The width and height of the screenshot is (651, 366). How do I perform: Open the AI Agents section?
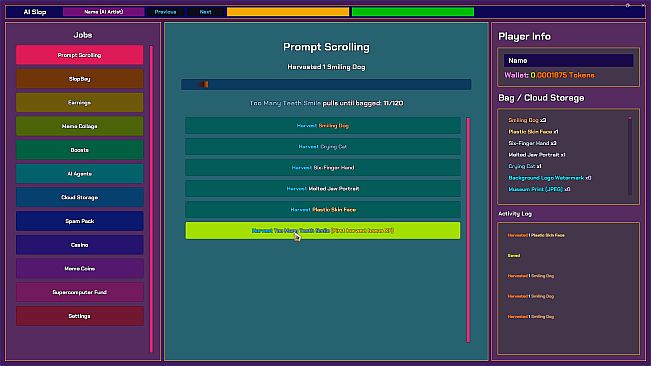point(80,173)
